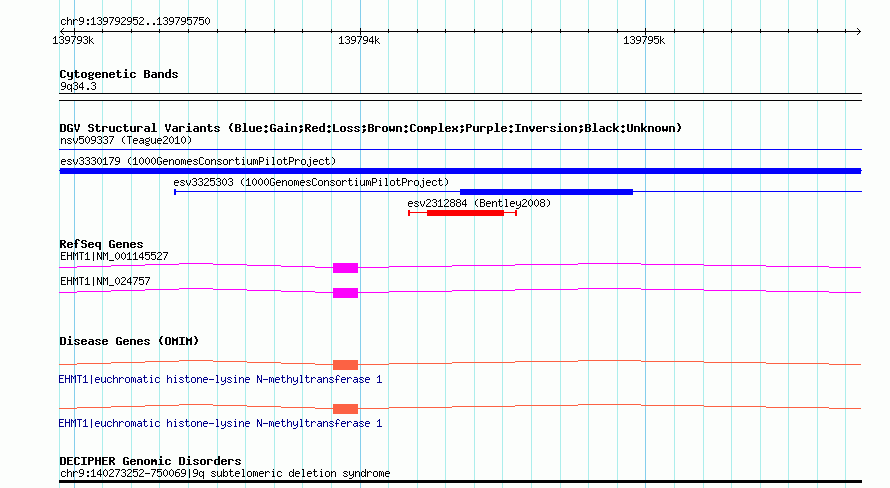The width and height of the screenshot is (890, 488).
Task: Select the 139795k ruler tick label
Action: click(644, 40)
